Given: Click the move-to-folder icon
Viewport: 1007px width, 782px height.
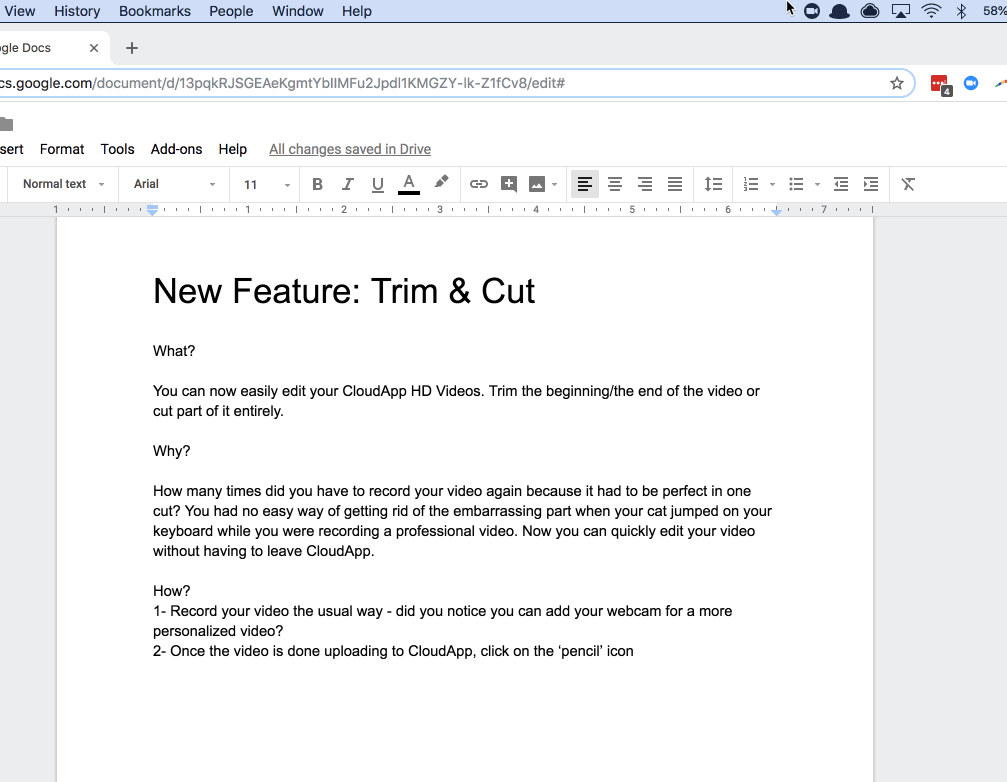Looking at the screenshot, I should pyautogui.click(x=6, y=124).
